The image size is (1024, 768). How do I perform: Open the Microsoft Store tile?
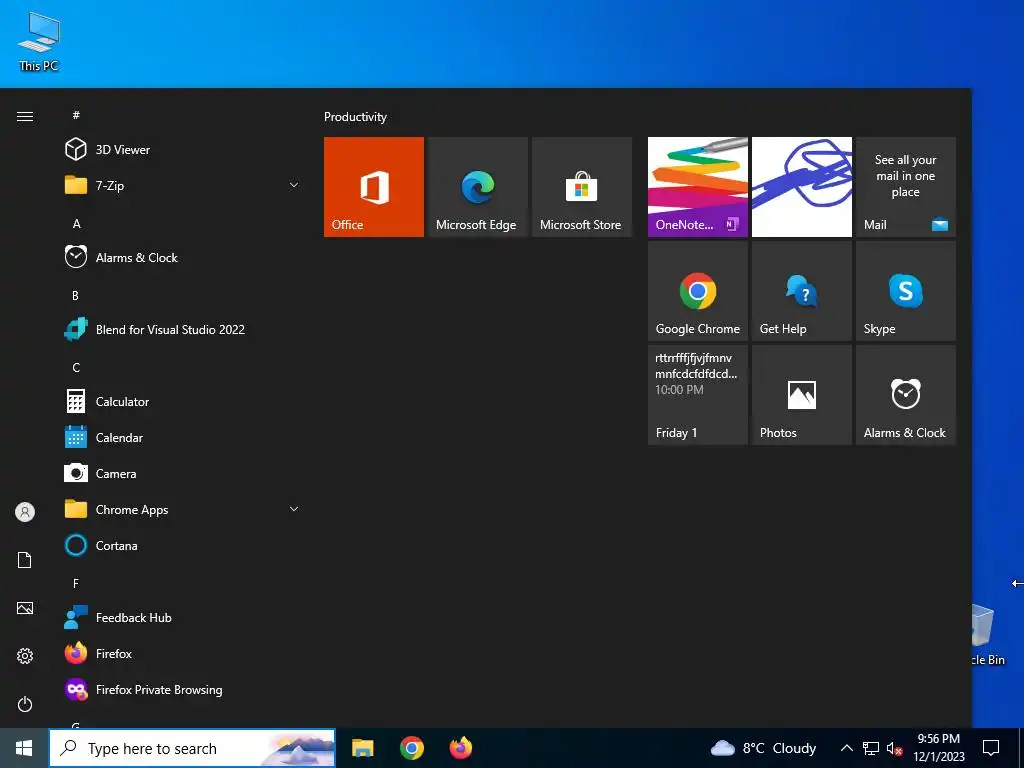(581, 187)
